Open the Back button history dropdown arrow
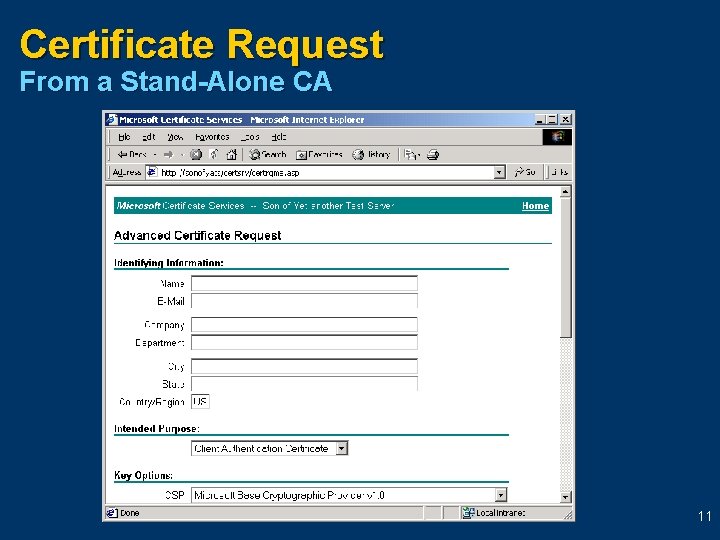 (x=155, y=155)
